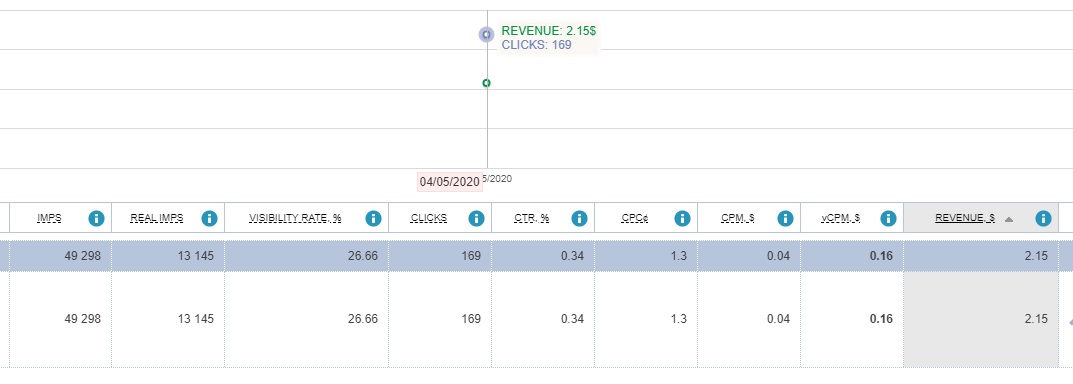Show info tooltip for CTR, % column
The width and height of the screenshot is (1073, 384).
point(579,218)
